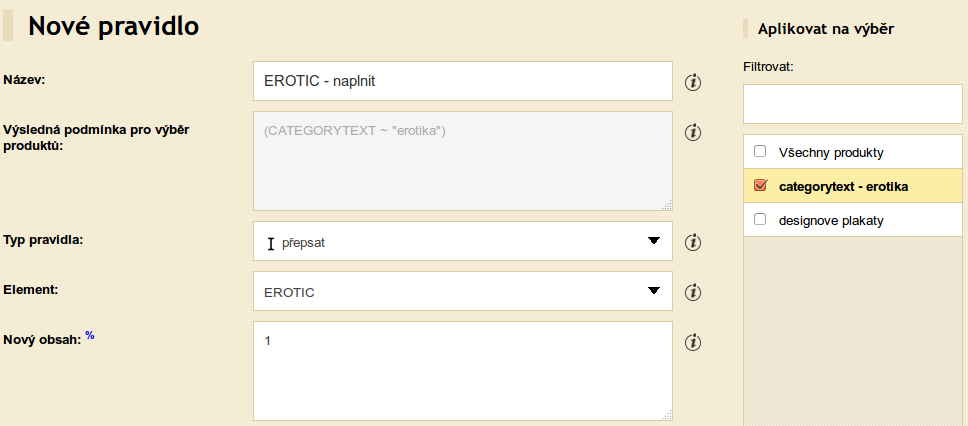This screenshot has height=426, width=968.
Task: Click the Typ pravidla dropdown arrow
Action: (654, 241)
